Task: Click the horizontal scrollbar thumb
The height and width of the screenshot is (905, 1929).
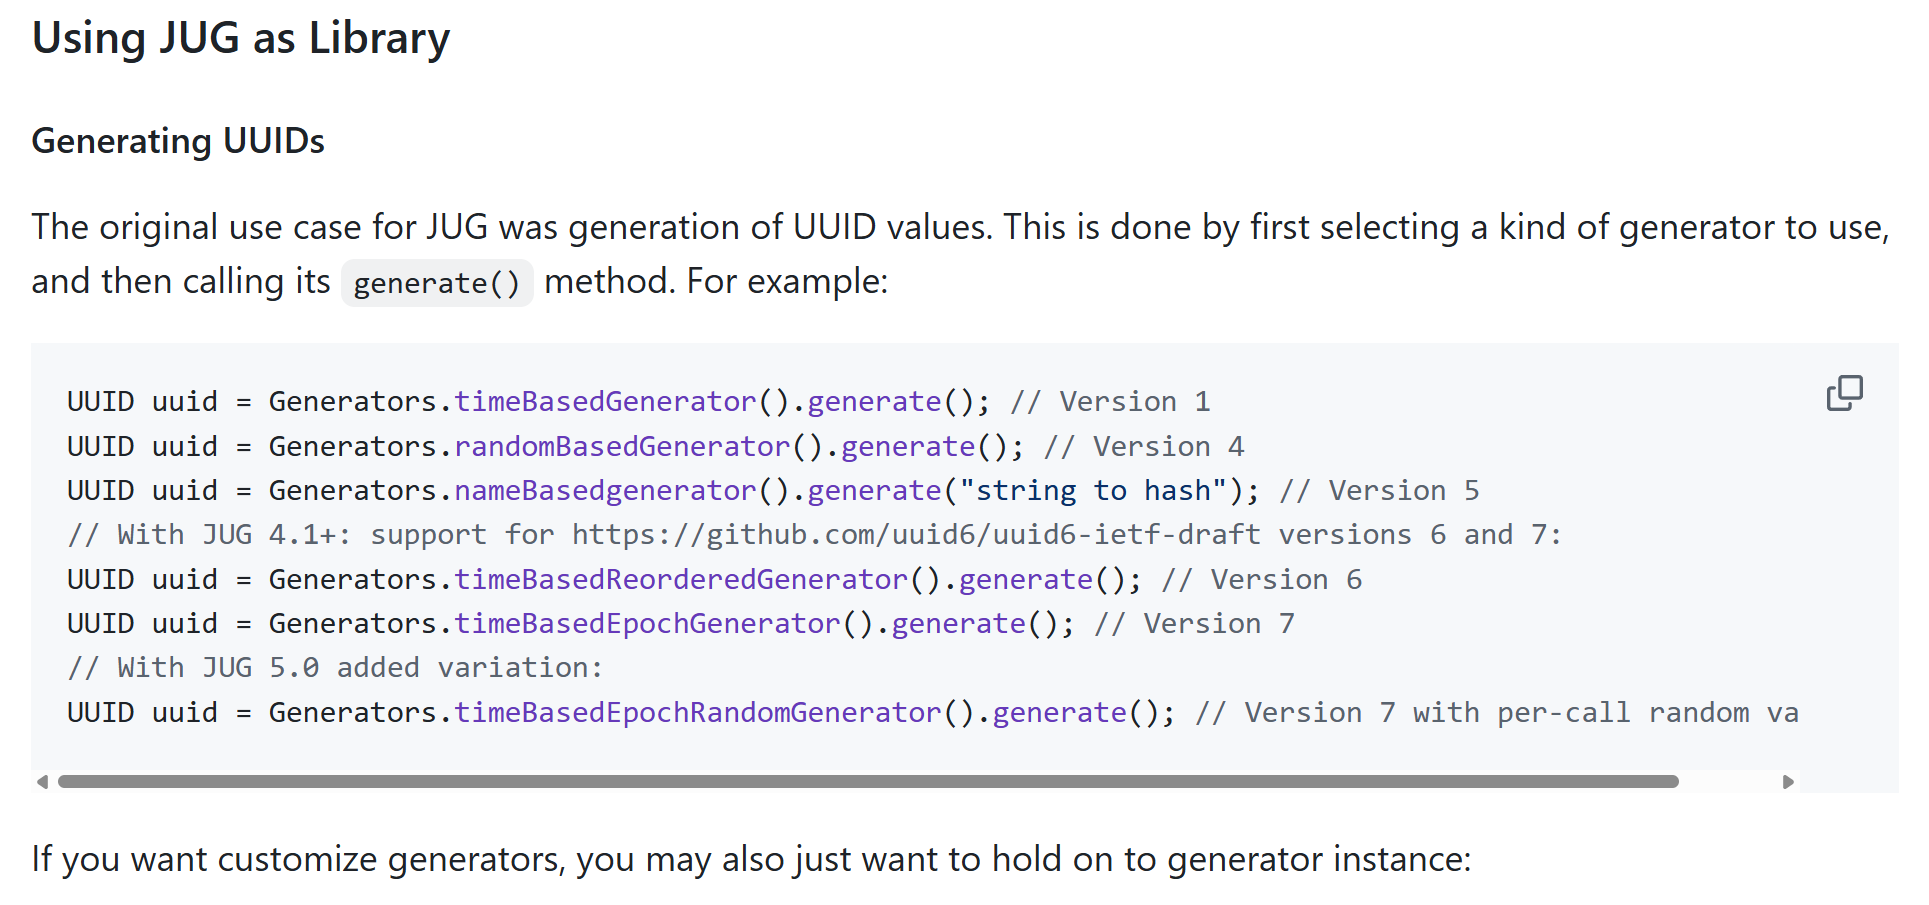Action: tap(867, 782)
